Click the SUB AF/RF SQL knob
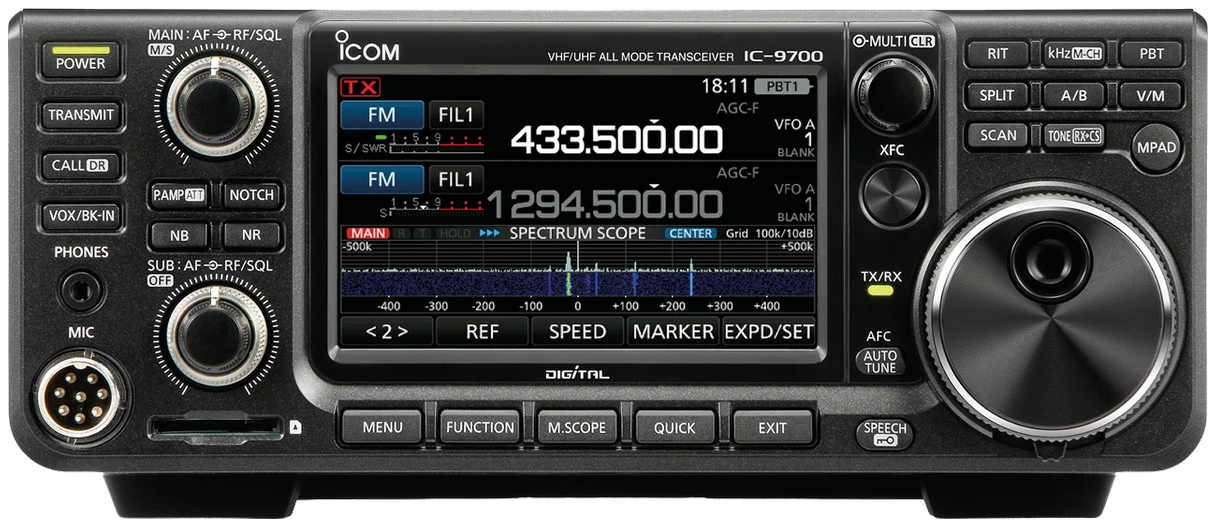 [x=216, y=336]
